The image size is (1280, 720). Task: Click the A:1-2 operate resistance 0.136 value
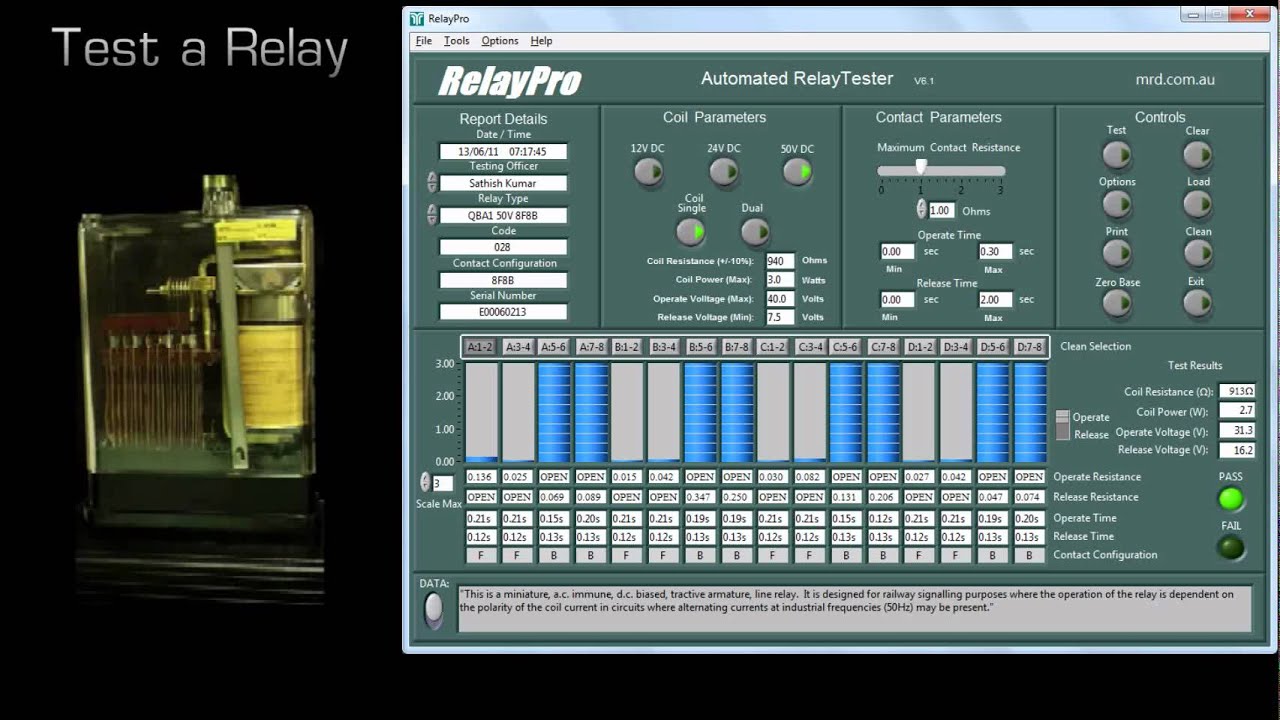point(480,477)
